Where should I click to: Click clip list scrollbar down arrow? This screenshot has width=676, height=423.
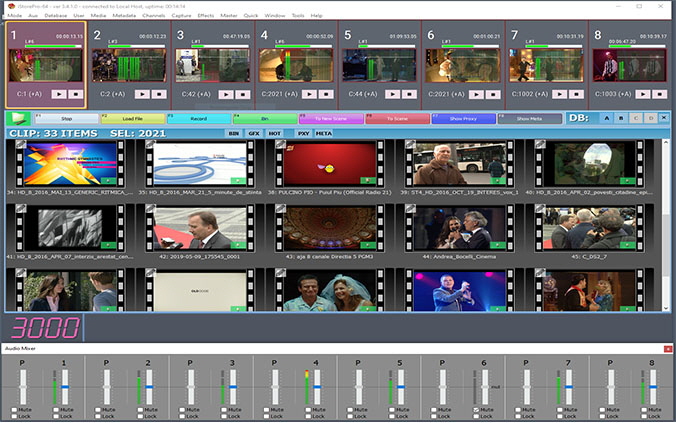(x=665, y=308)
